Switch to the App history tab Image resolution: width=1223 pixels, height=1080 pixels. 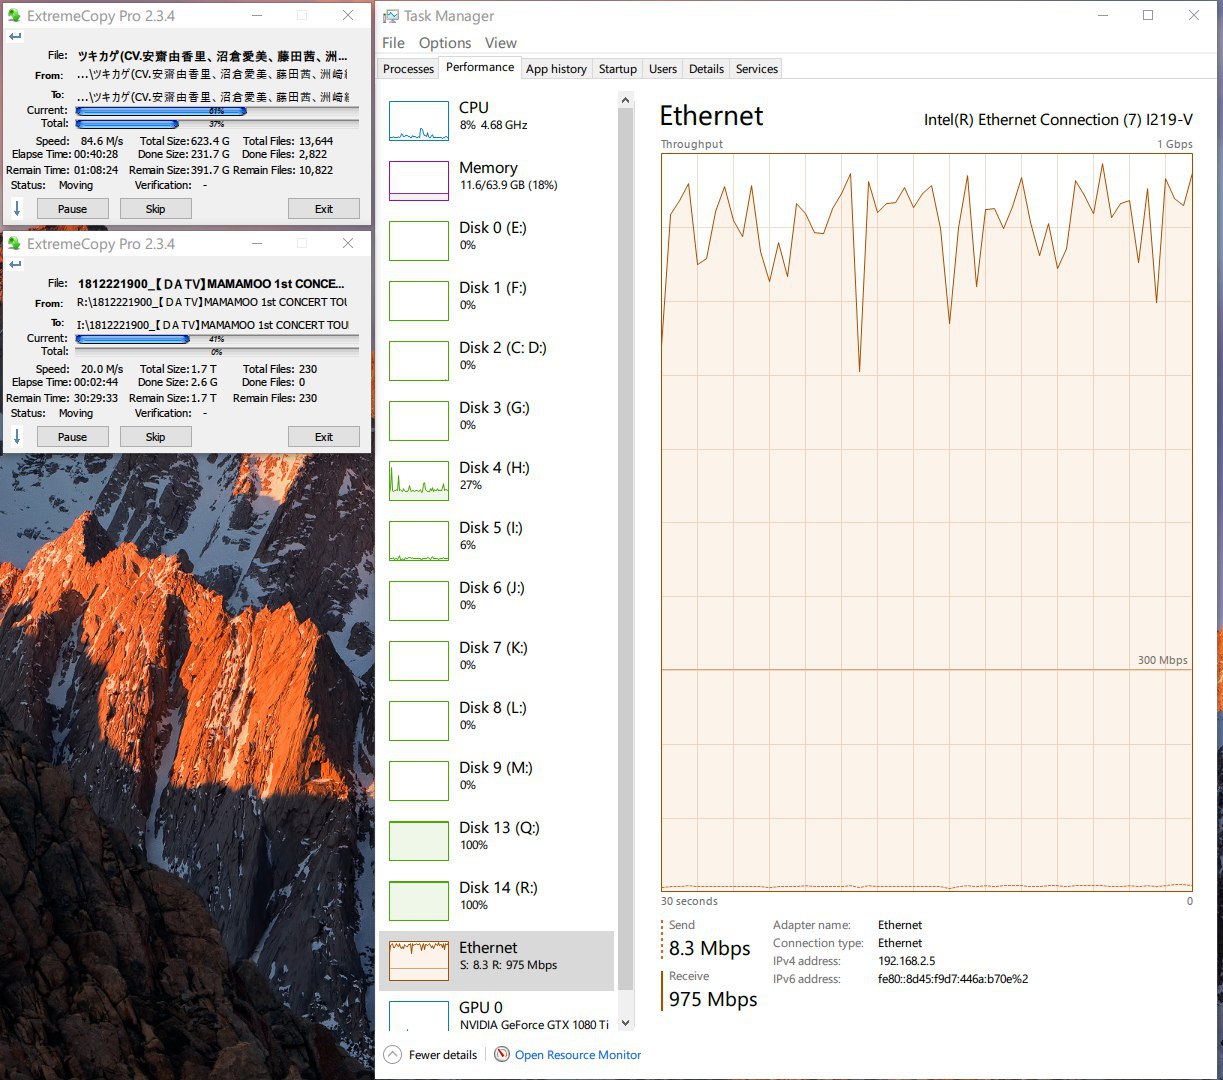point(556,69)
